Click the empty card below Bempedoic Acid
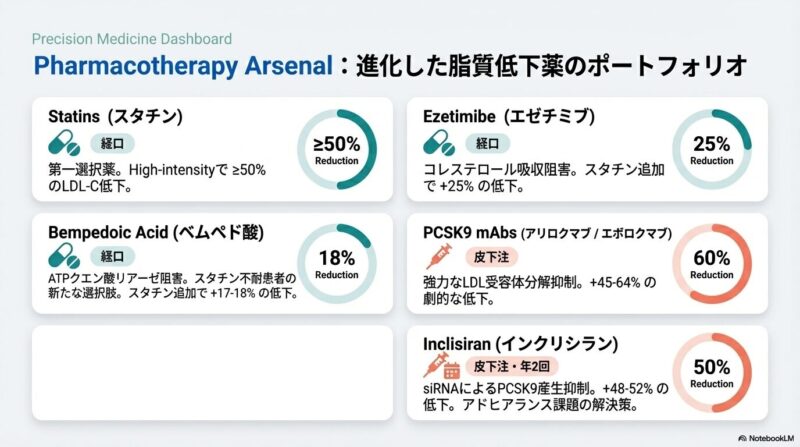 point(210,372)
